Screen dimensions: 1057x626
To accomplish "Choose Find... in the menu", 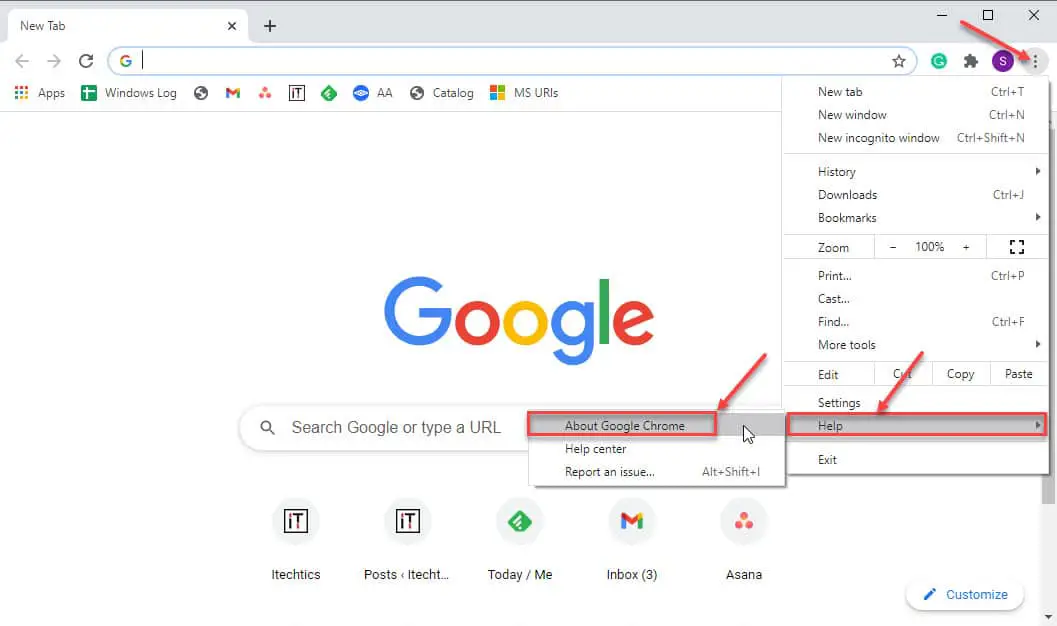I will [916, 321].
